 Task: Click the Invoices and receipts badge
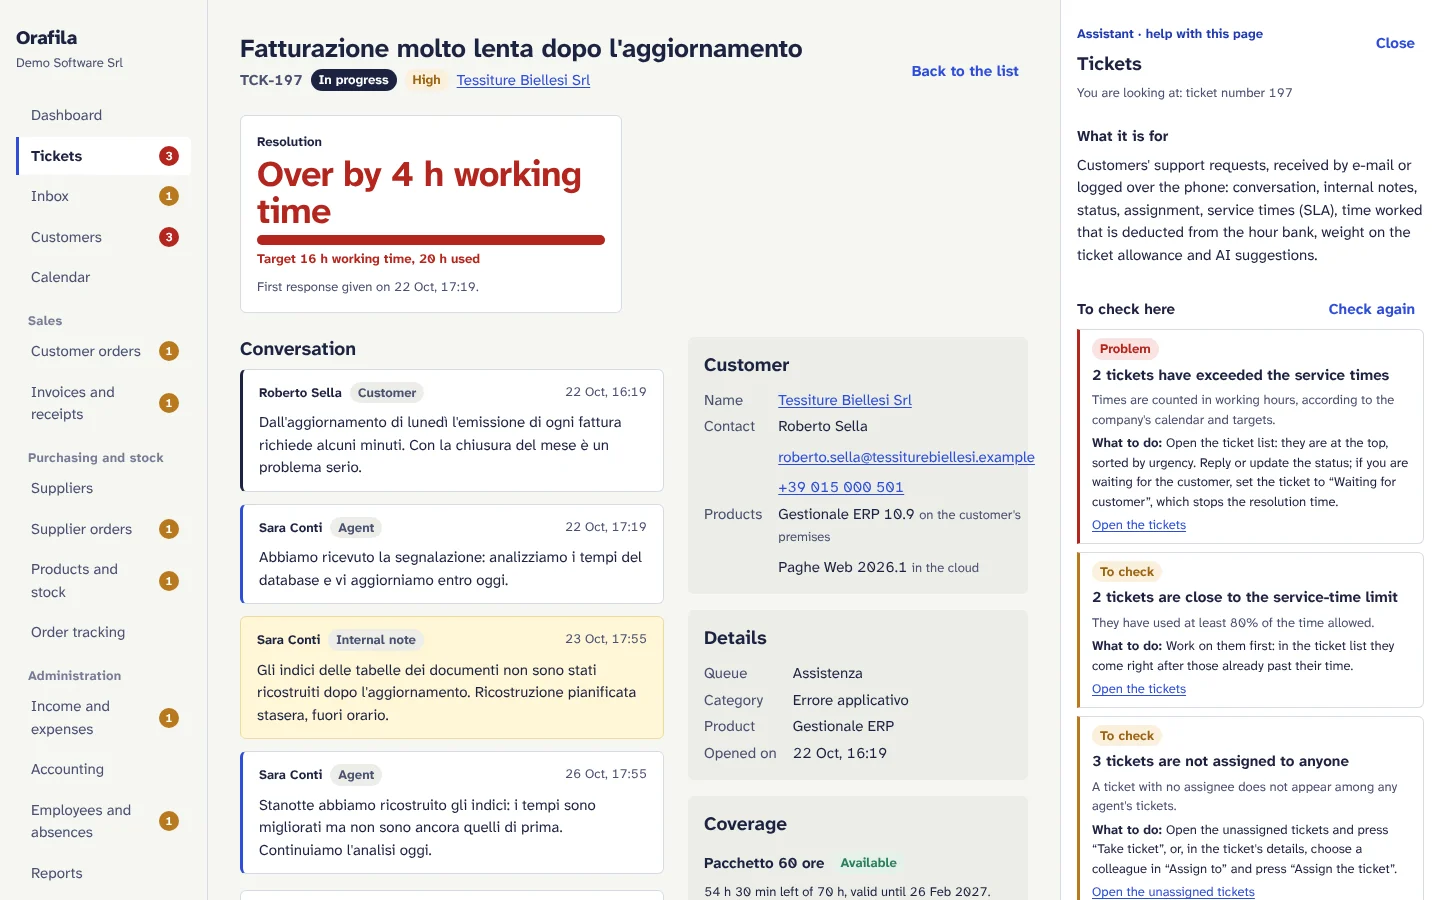tap(169, 403)
